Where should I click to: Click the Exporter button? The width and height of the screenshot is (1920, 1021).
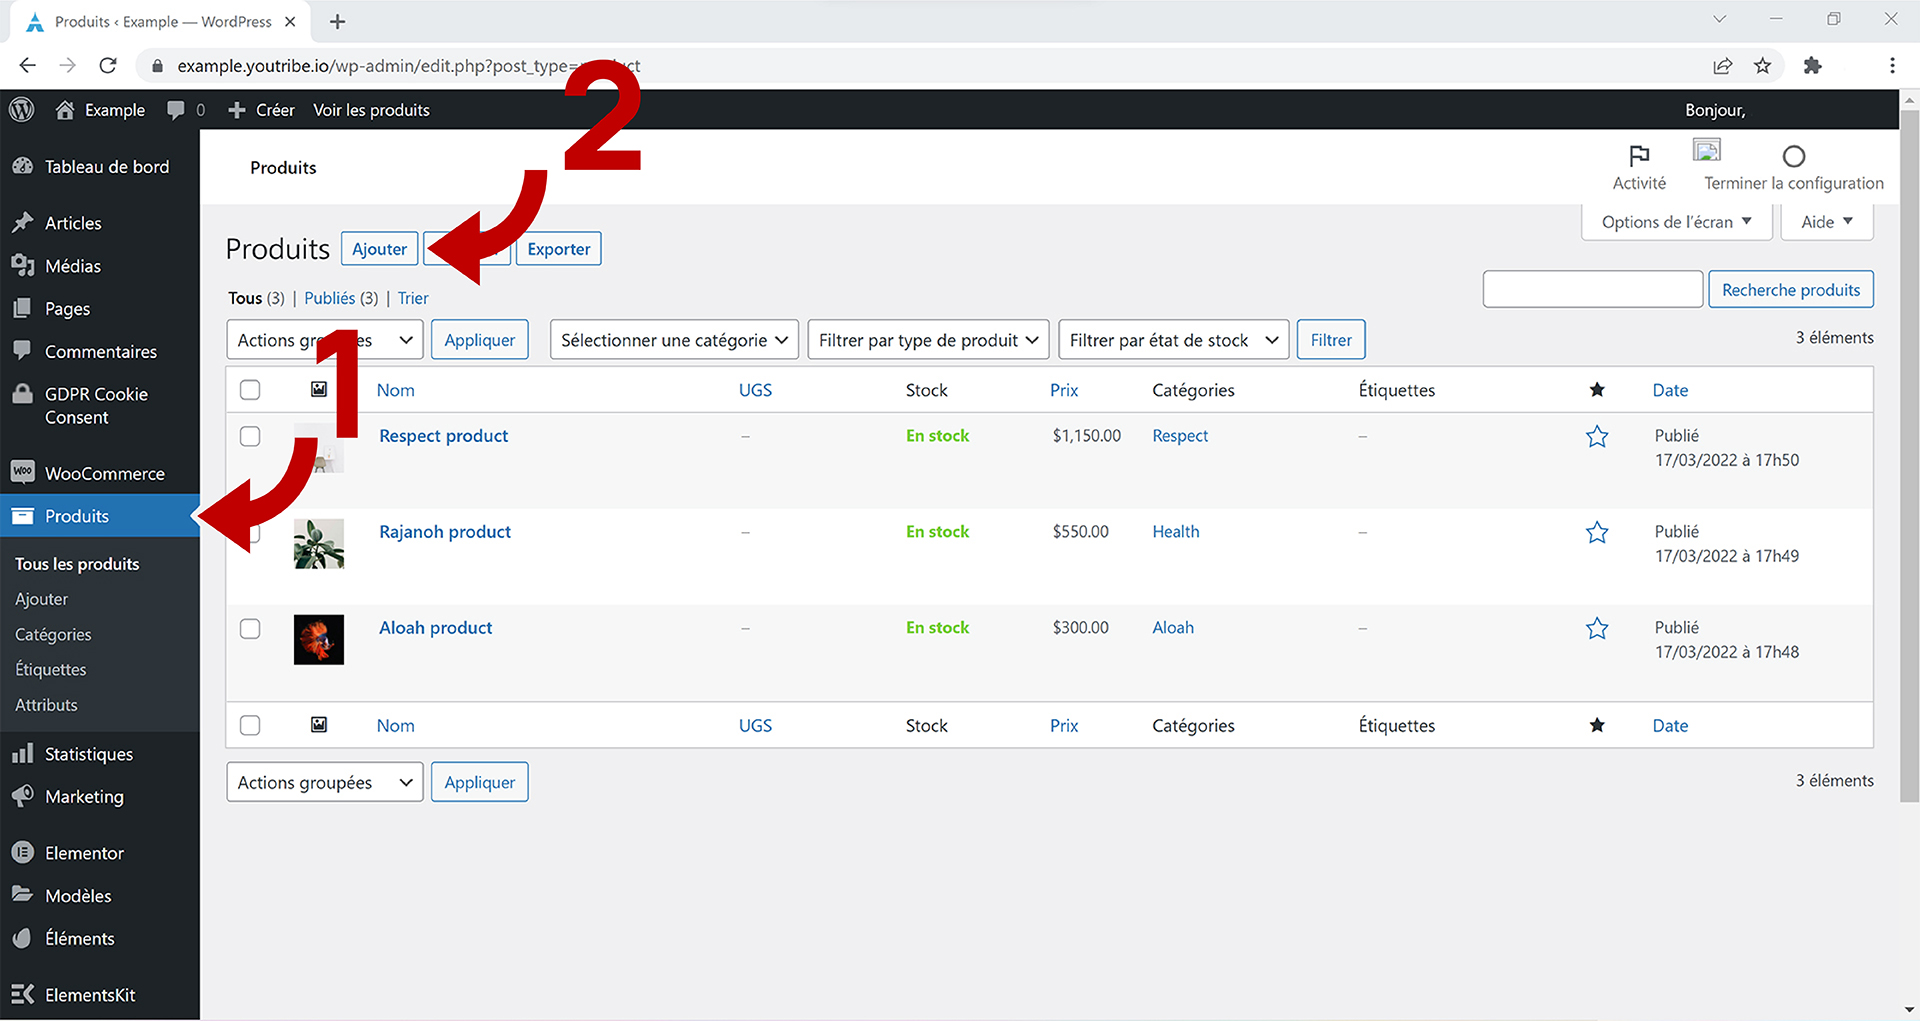point(558,249)
